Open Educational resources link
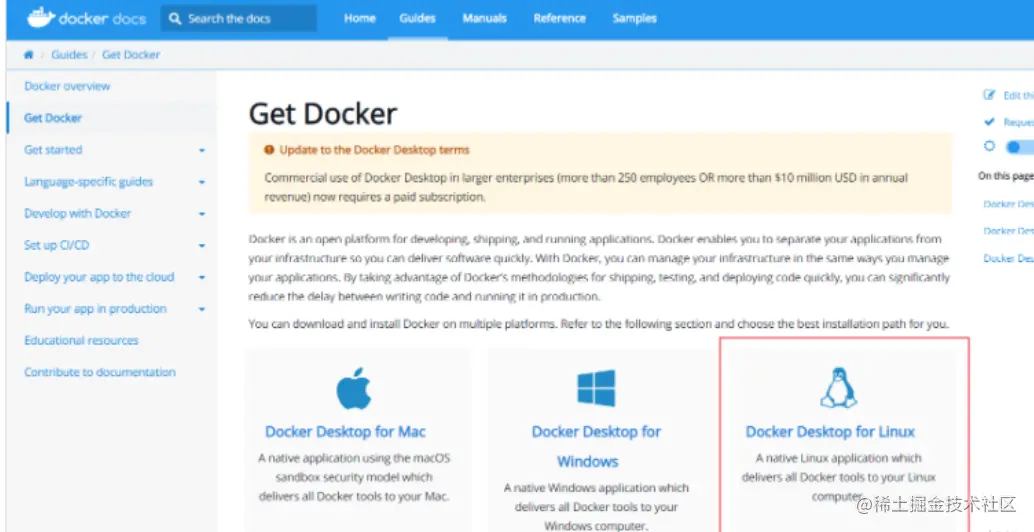The width and height of the screenshot is (1034, 532). (x=81, y=340)
